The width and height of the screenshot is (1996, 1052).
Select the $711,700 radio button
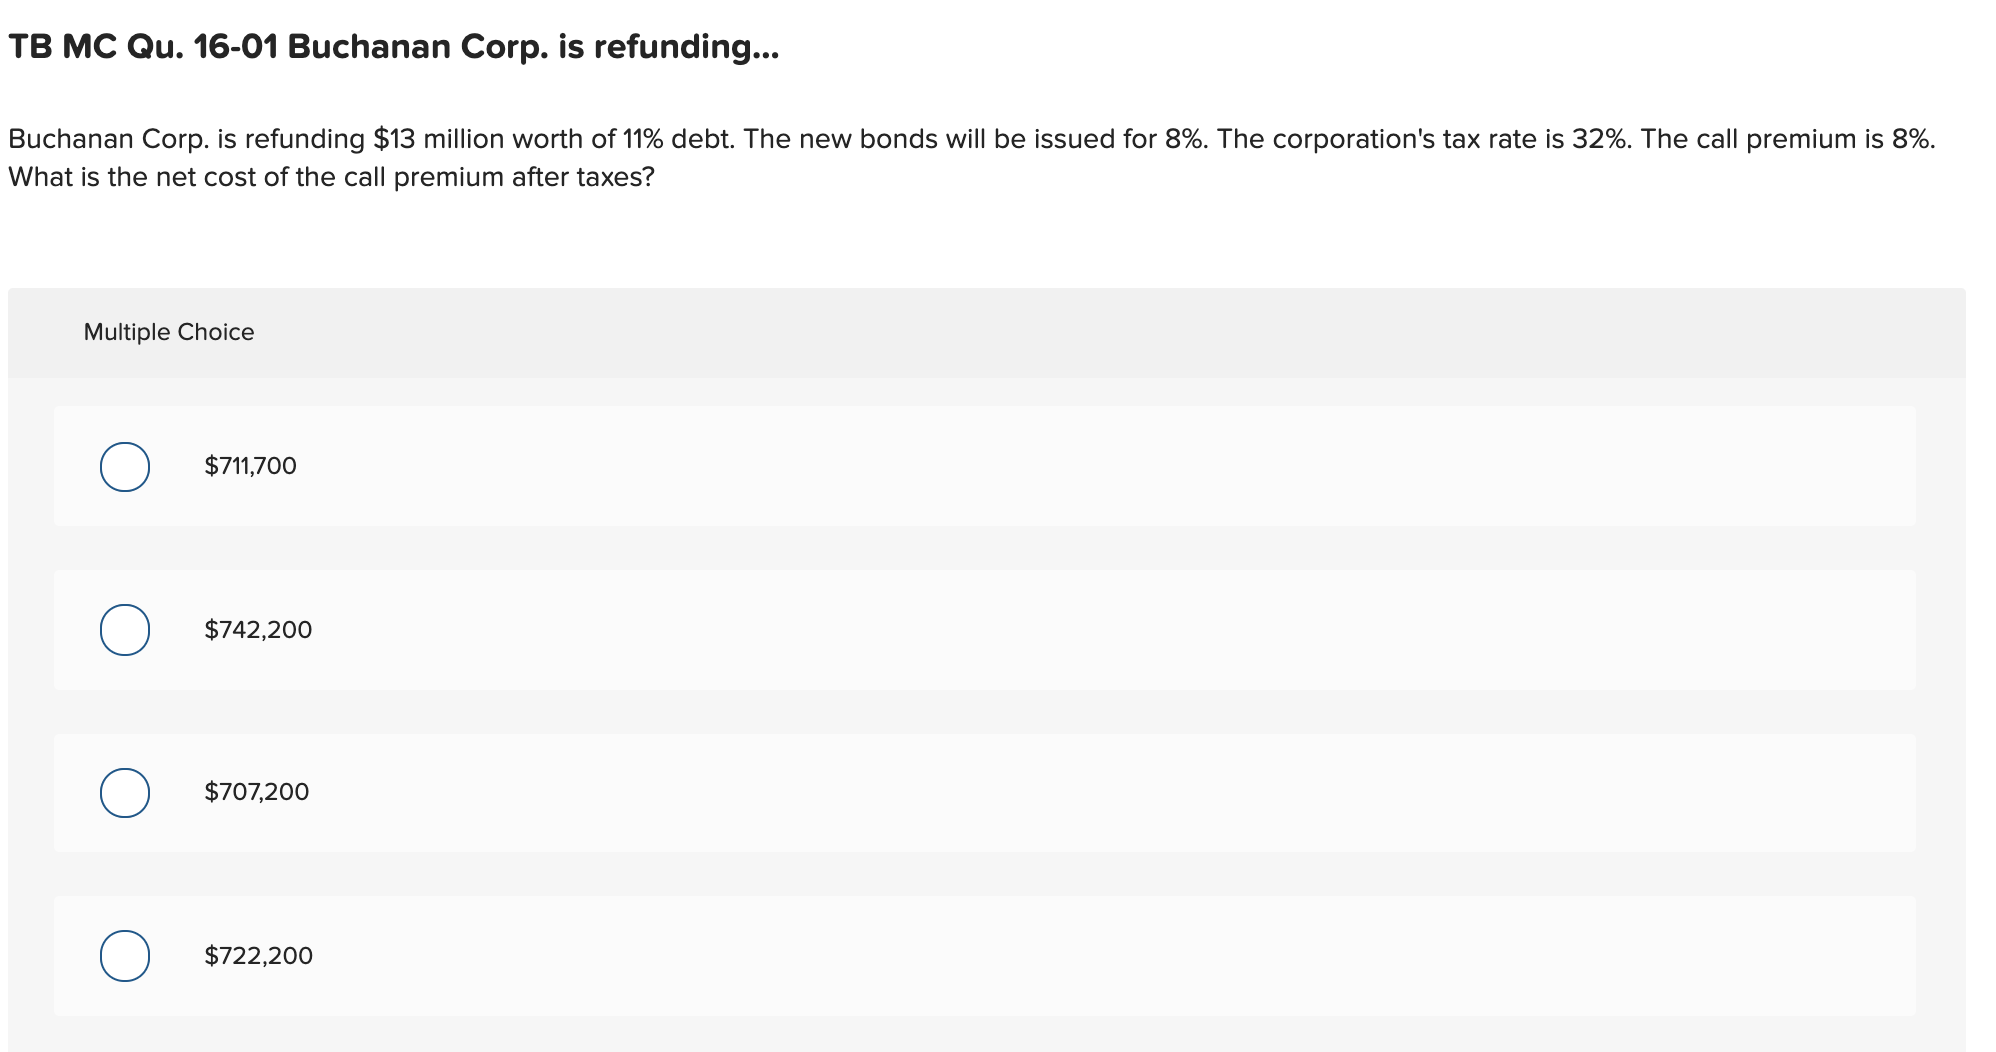tap(124, 466)
